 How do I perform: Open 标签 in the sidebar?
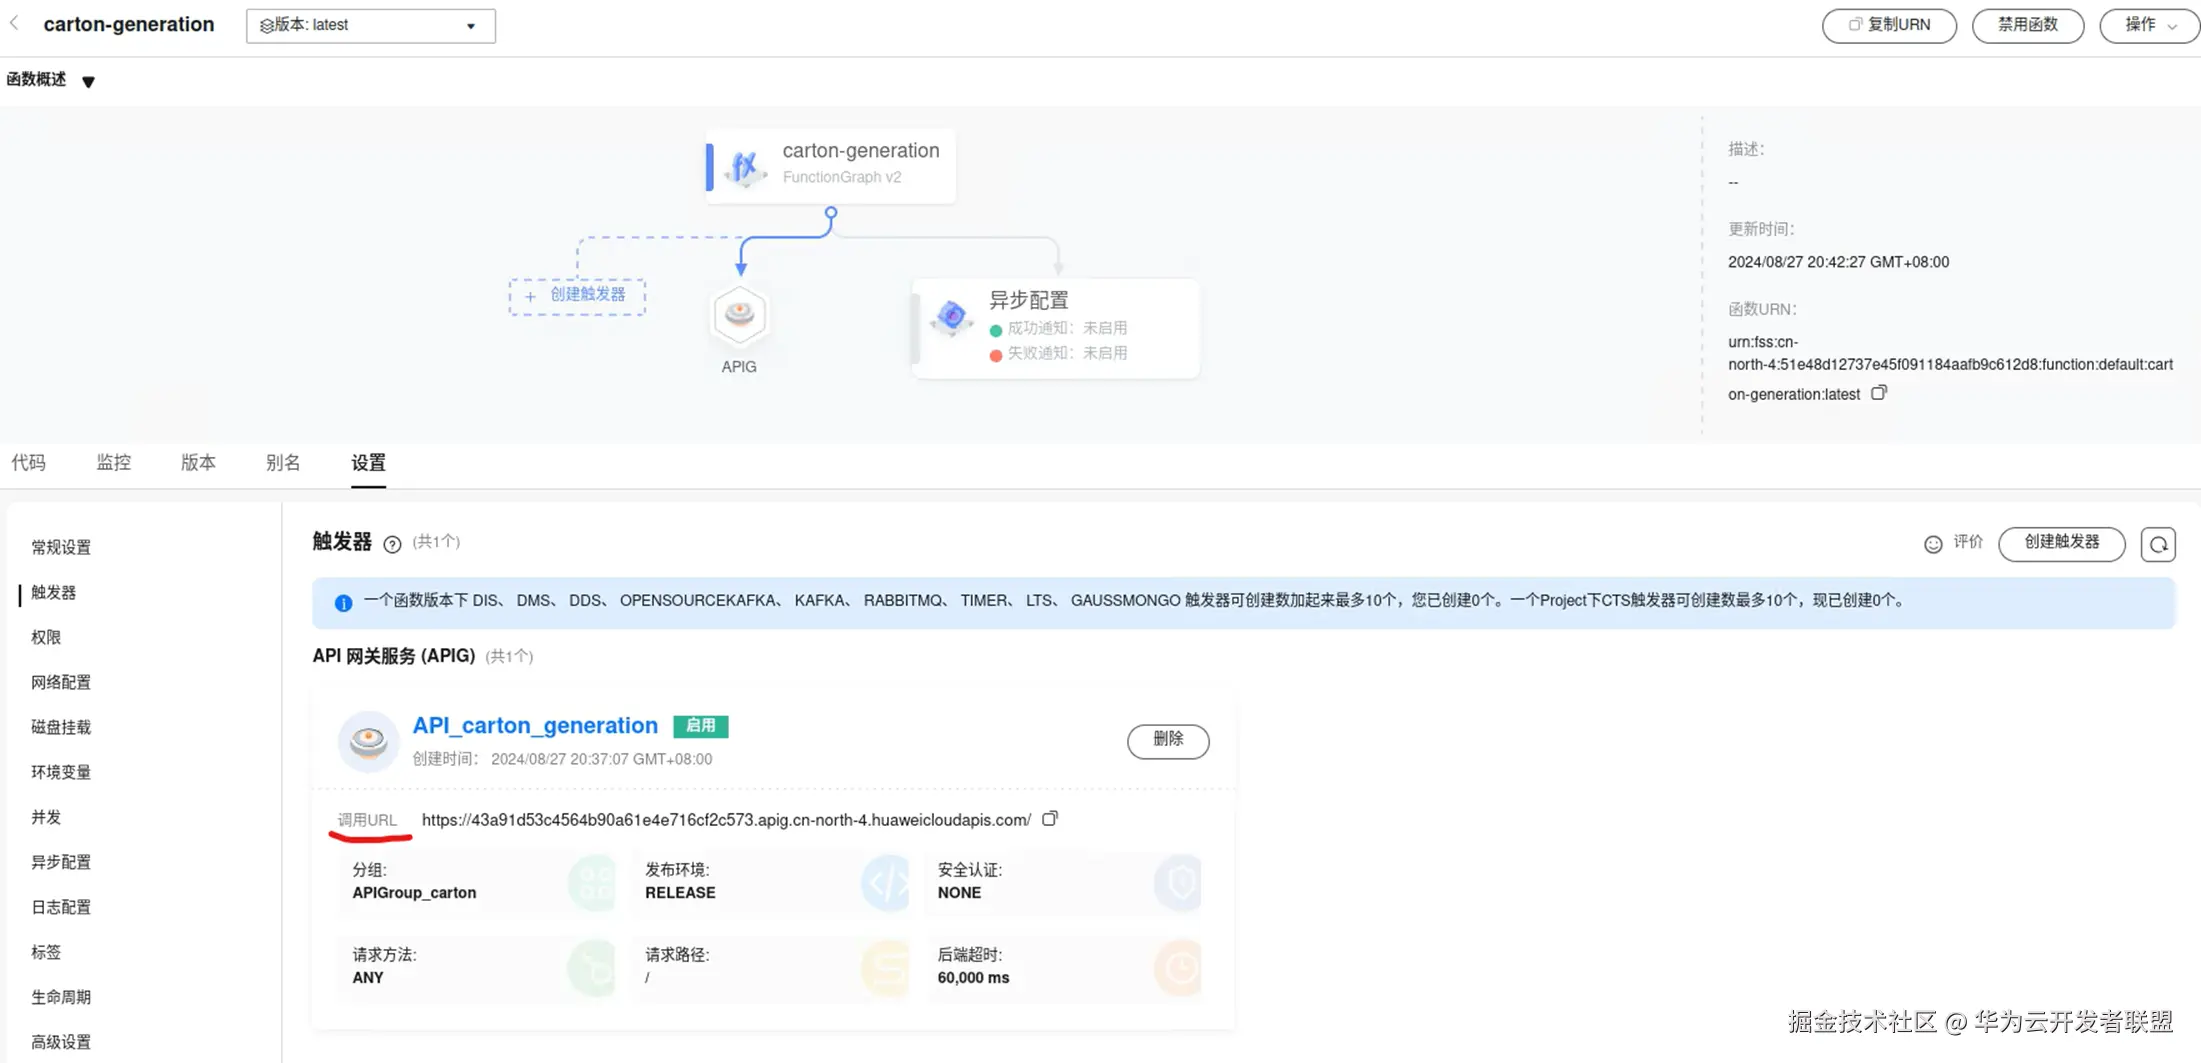(x=46, y=952)
